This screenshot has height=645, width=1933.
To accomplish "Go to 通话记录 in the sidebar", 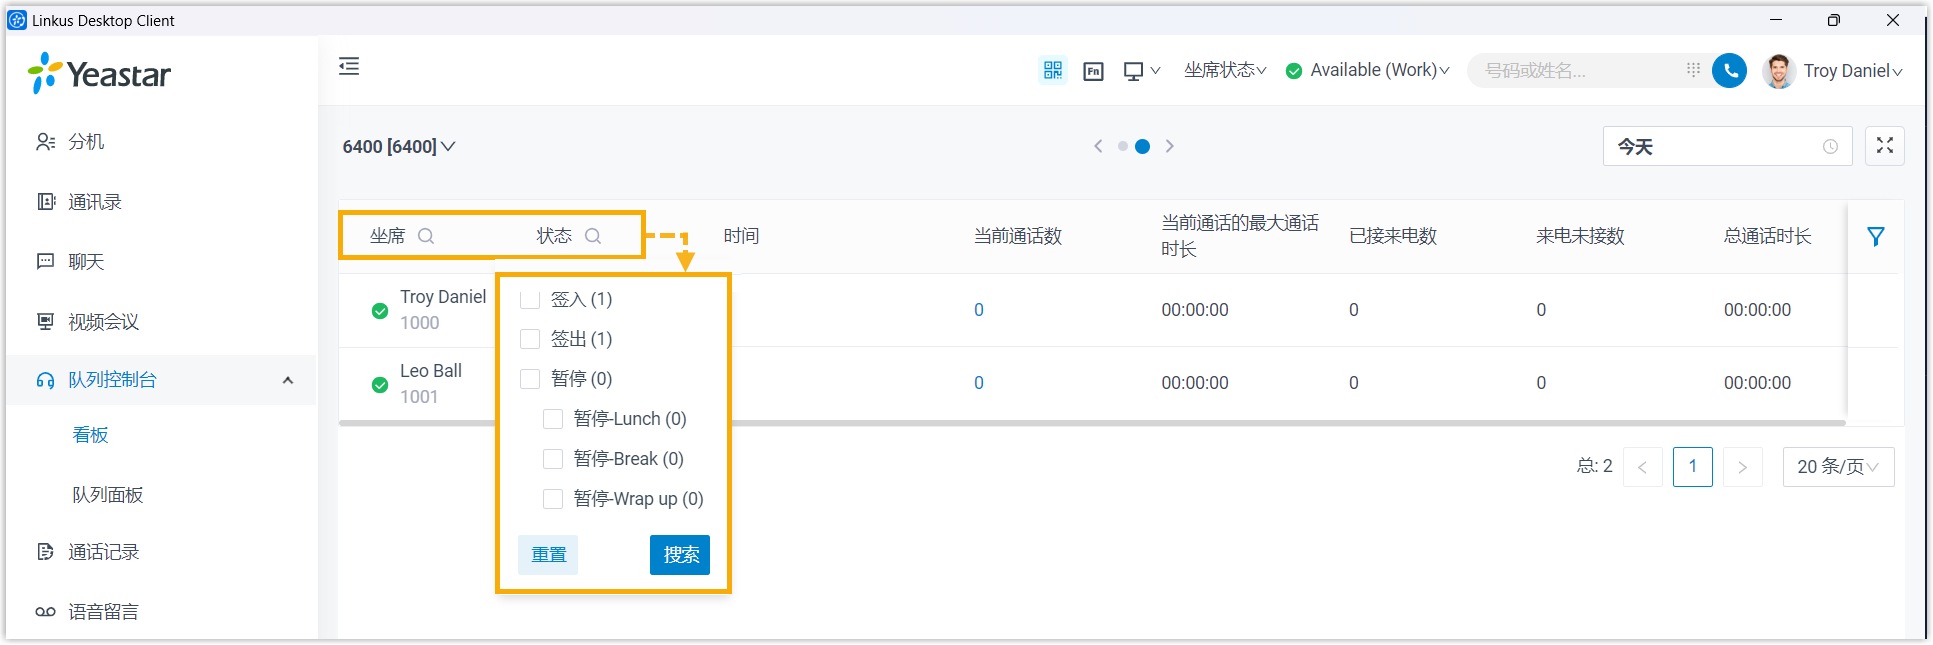I will (x=103, y=552).
